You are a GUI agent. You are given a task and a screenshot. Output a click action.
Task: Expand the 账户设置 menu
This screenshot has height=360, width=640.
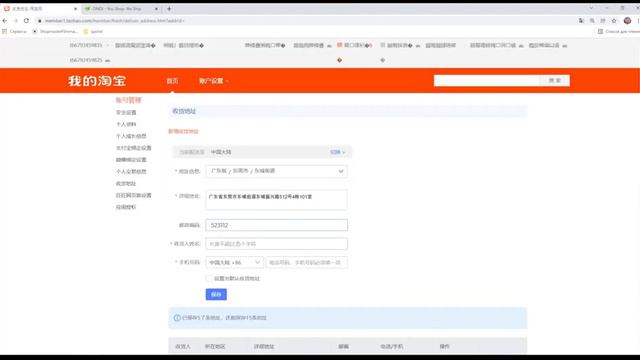click(213, 81)
